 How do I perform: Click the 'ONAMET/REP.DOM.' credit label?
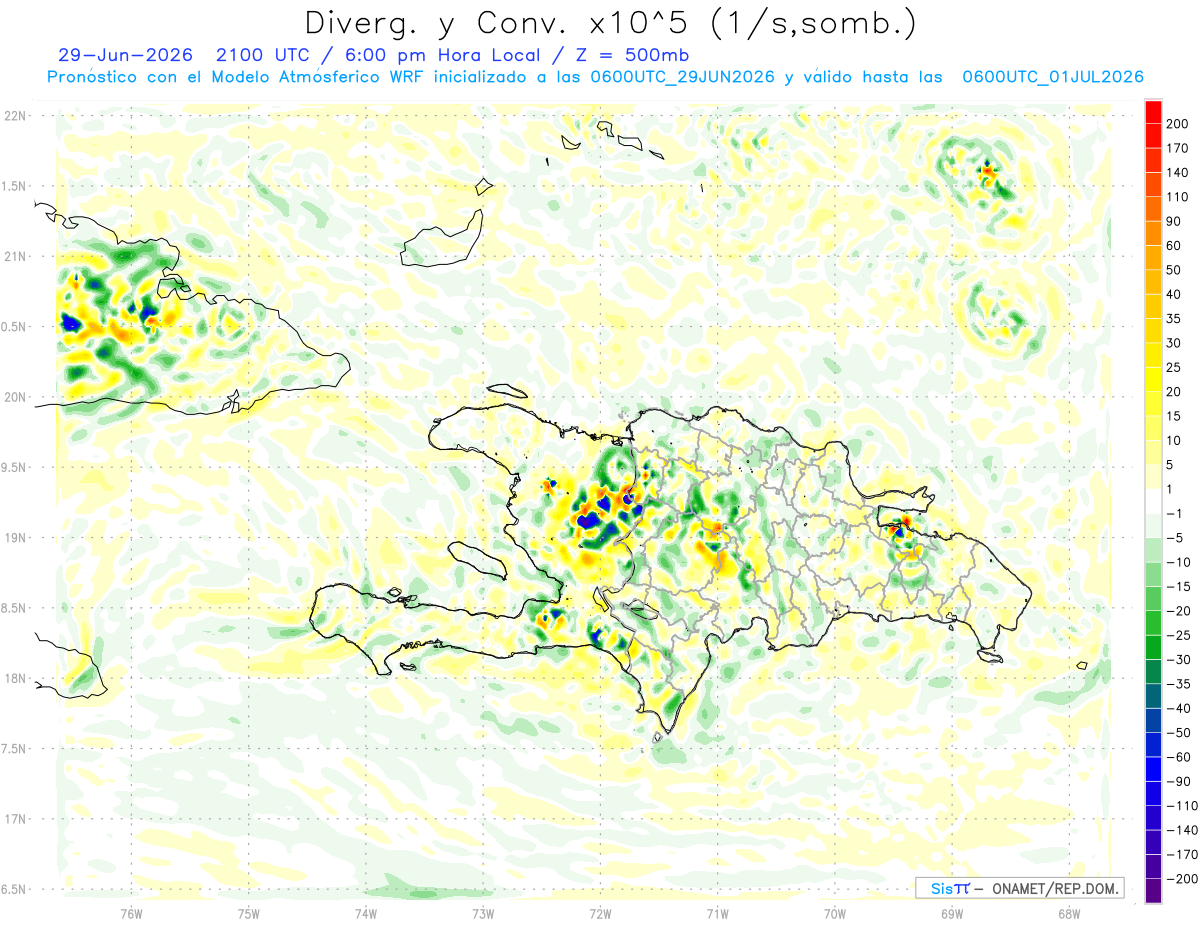(1054, 888)
